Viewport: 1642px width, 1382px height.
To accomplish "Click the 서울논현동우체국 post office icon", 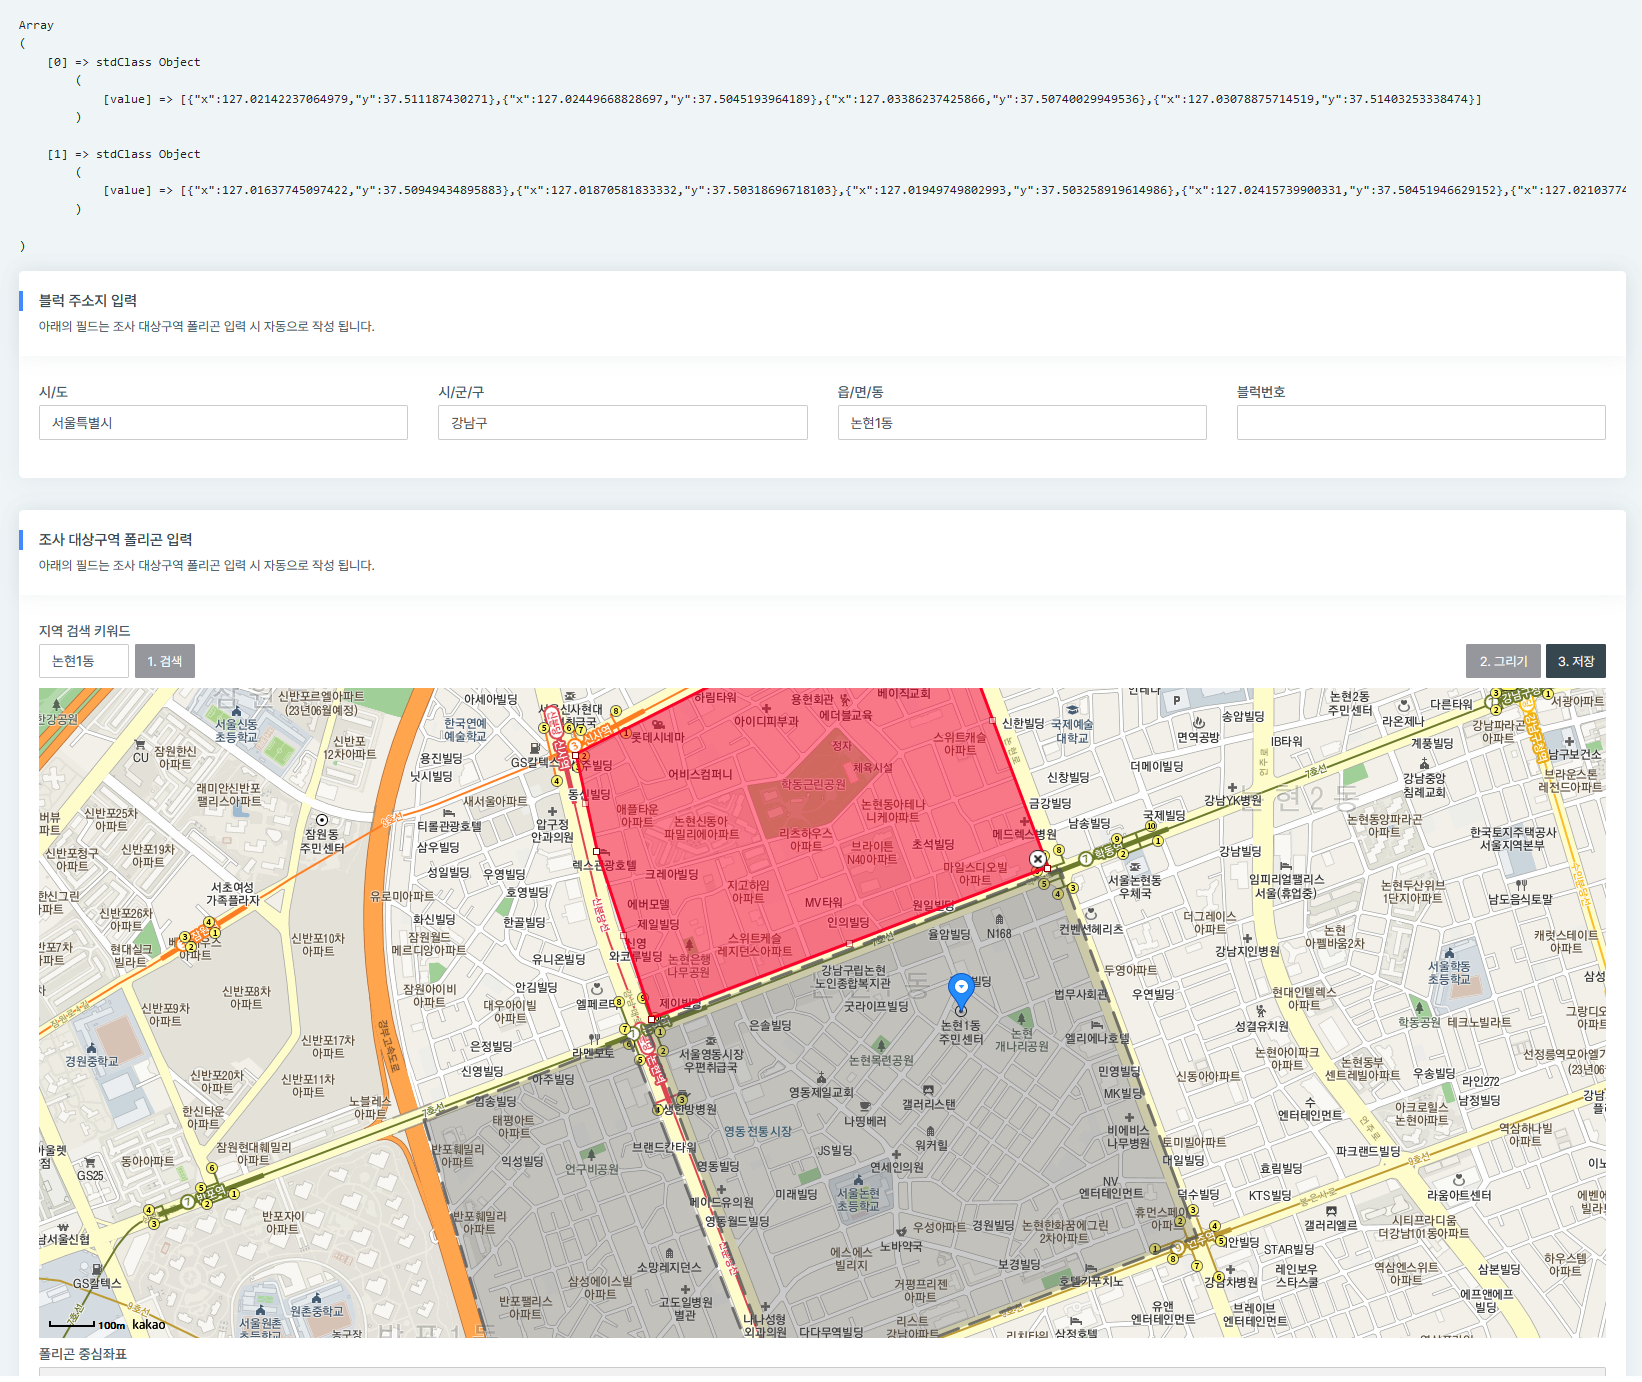I will click(x=1134, y=867).
